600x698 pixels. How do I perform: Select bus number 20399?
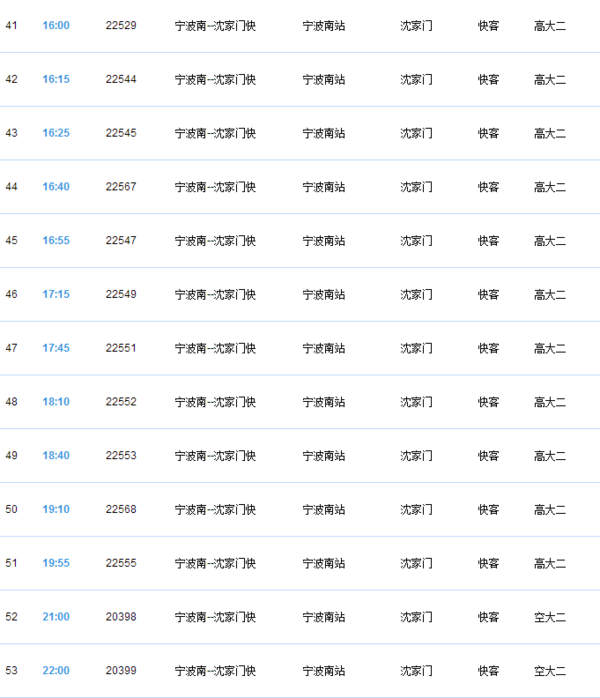tap(121, 670)
